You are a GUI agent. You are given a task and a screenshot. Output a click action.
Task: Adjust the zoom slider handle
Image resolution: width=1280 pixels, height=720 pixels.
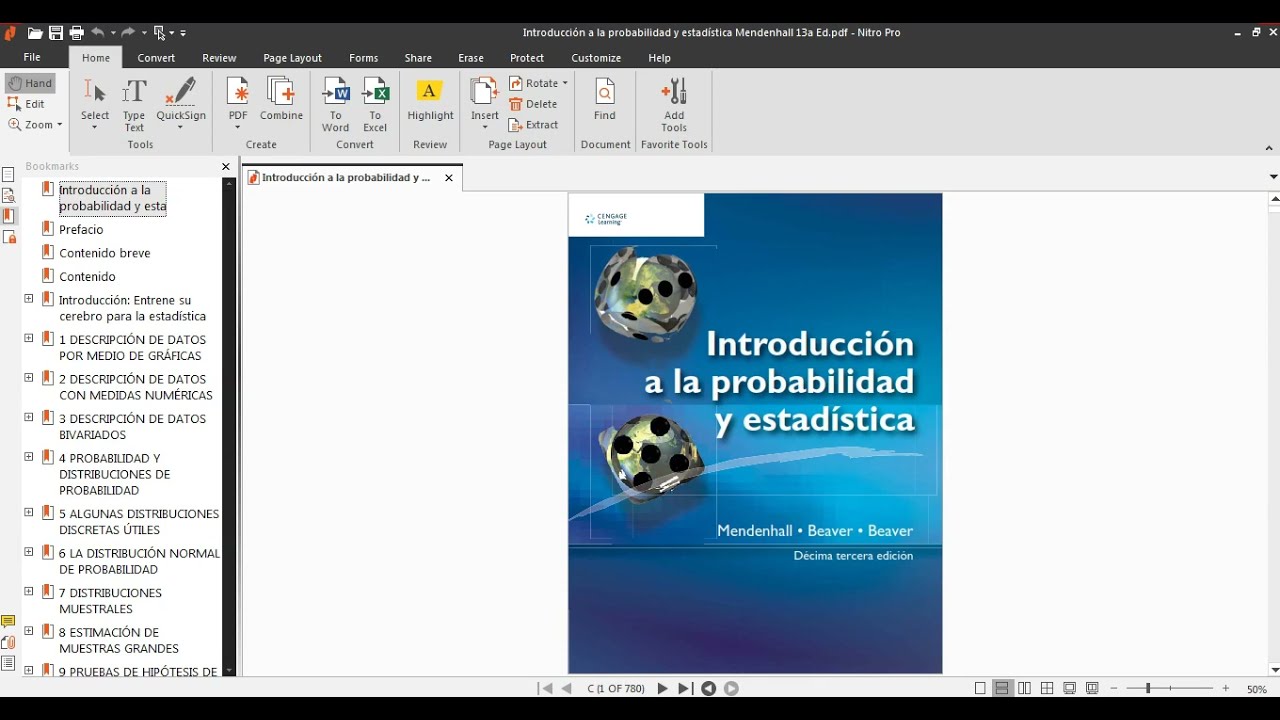point(1148,688)
